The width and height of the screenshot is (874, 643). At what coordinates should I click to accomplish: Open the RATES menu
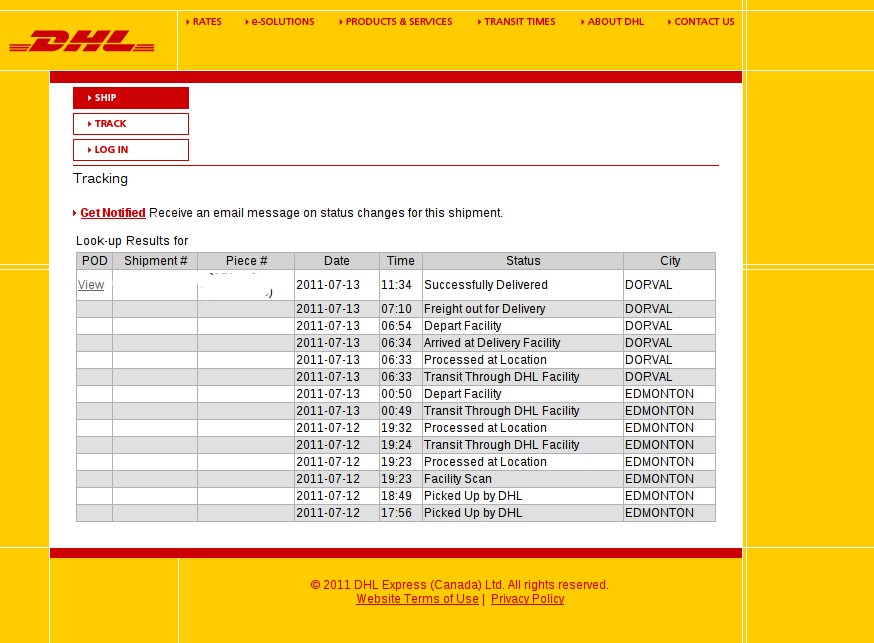(204, 22)
